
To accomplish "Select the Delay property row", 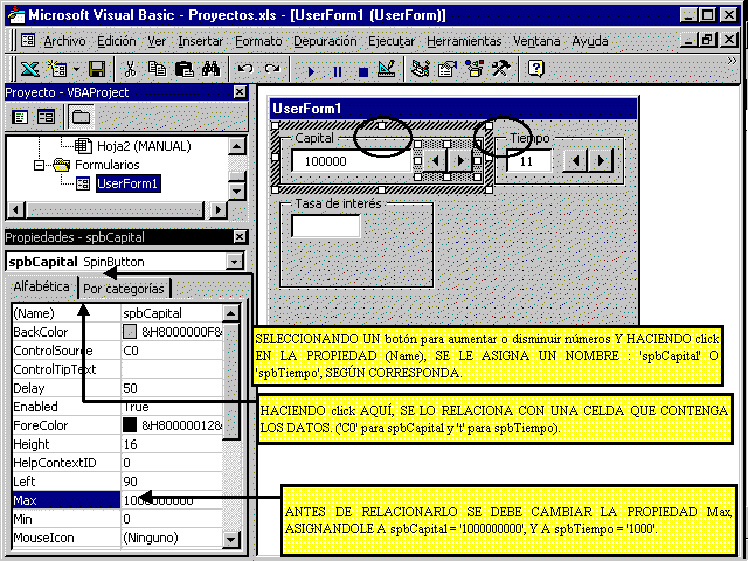I will click(117, 388).
